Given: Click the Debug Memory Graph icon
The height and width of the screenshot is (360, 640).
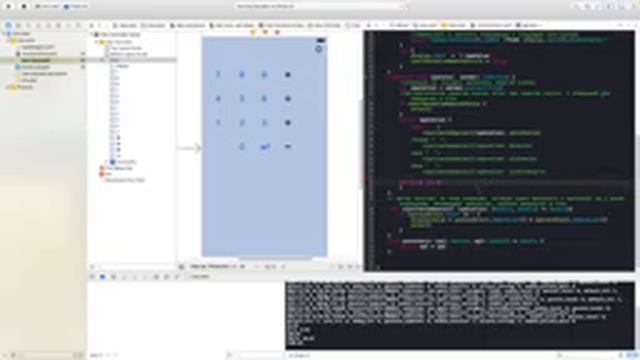Looking at the screenshot, I should pos(167,277).
